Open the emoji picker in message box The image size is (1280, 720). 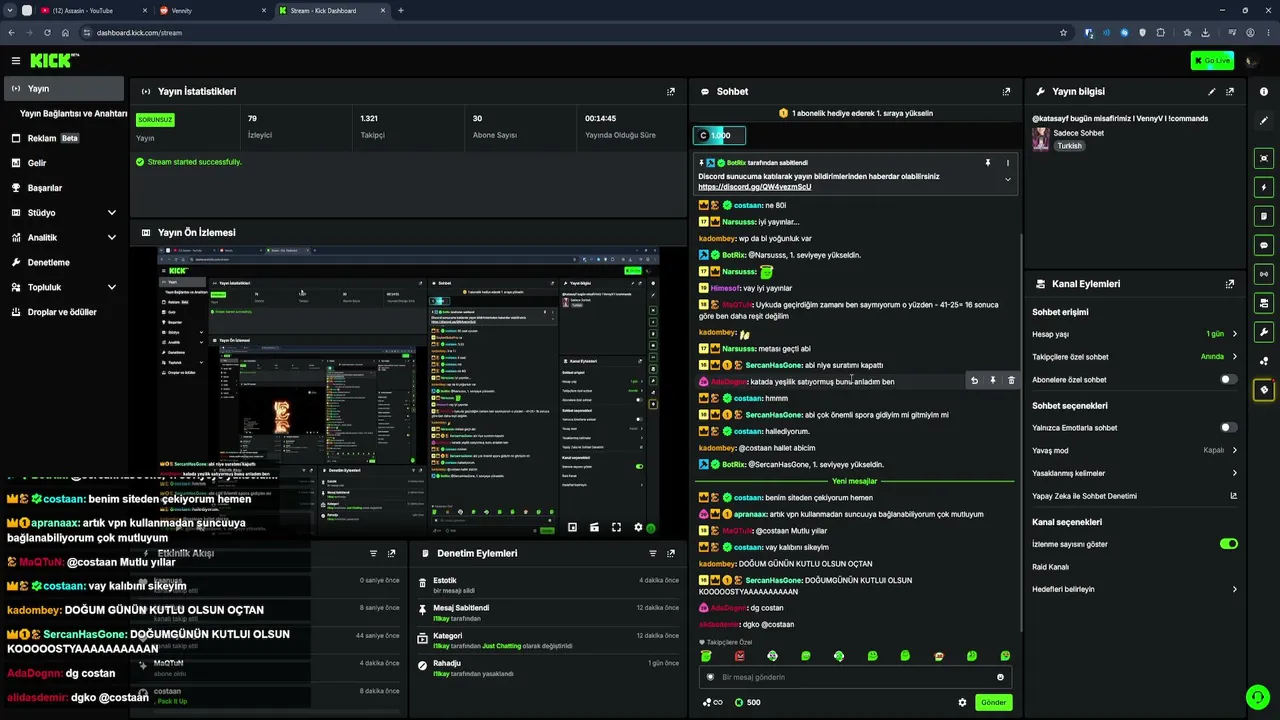(x=1000, y=677)
